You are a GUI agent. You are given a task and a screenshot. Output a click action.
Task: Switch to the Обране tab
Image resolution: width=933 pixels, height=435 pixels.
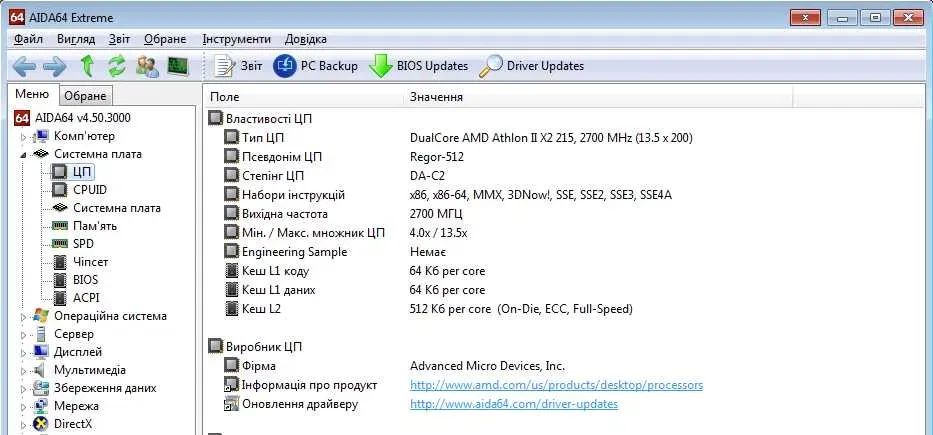pos(85,96)
